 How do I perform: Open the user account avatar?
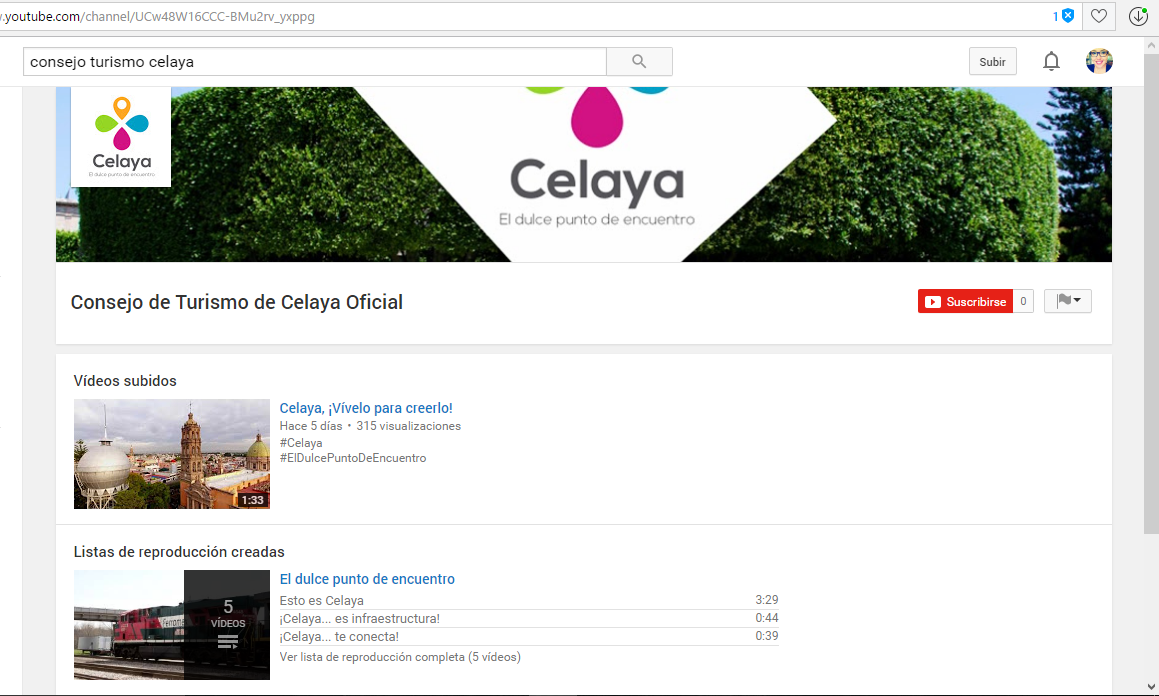1099,61
